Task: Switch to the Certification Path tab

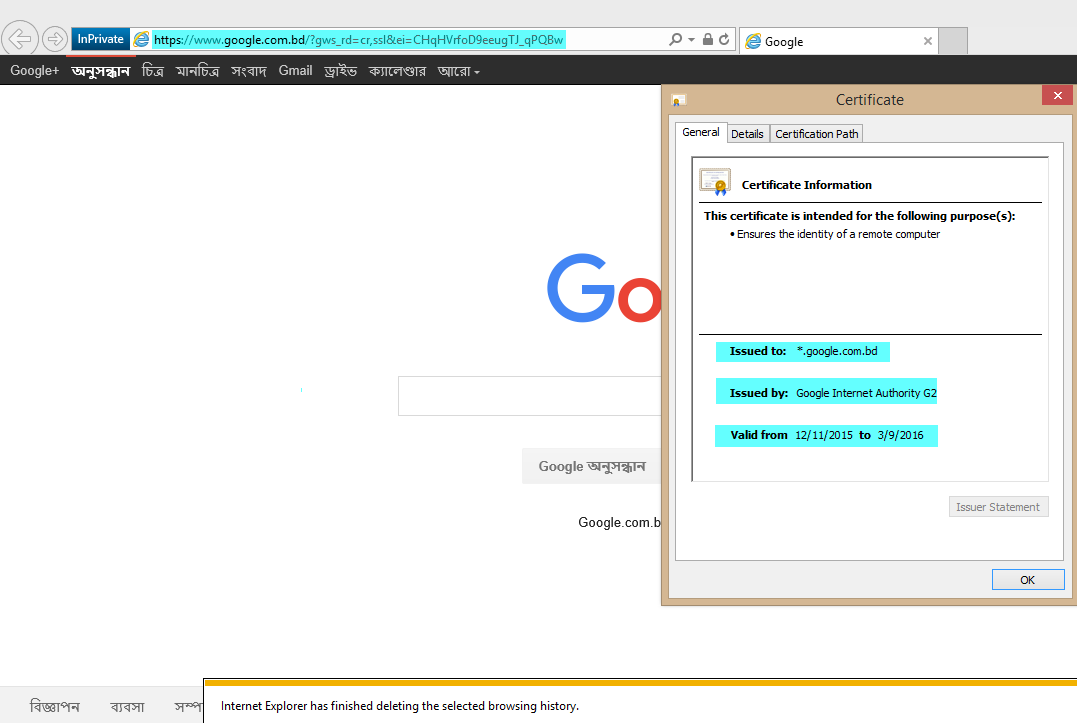Action: [x=817, y=134]
